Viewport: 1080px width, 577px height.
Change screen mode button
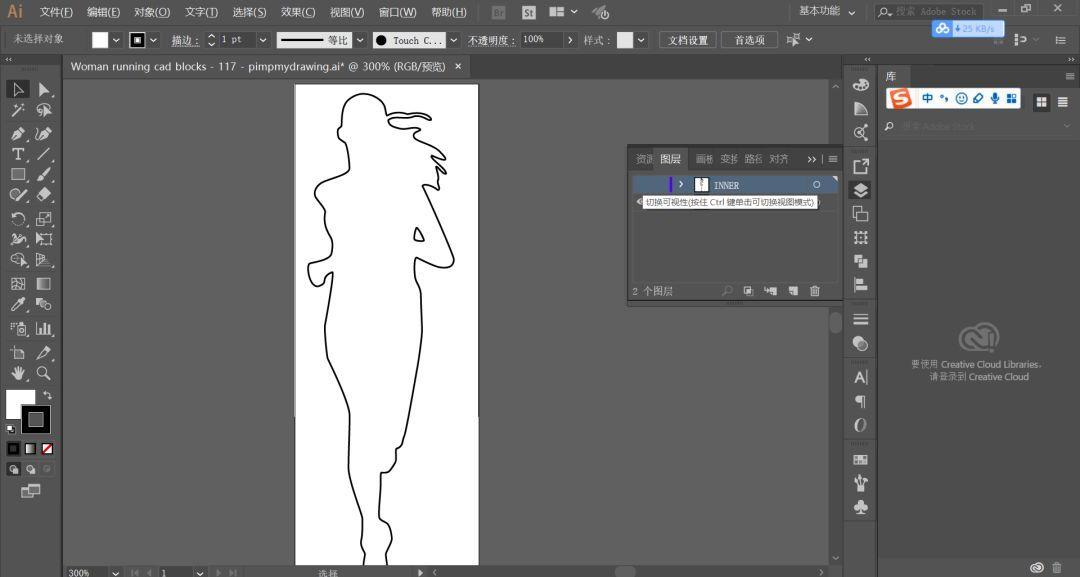point(30,491)
